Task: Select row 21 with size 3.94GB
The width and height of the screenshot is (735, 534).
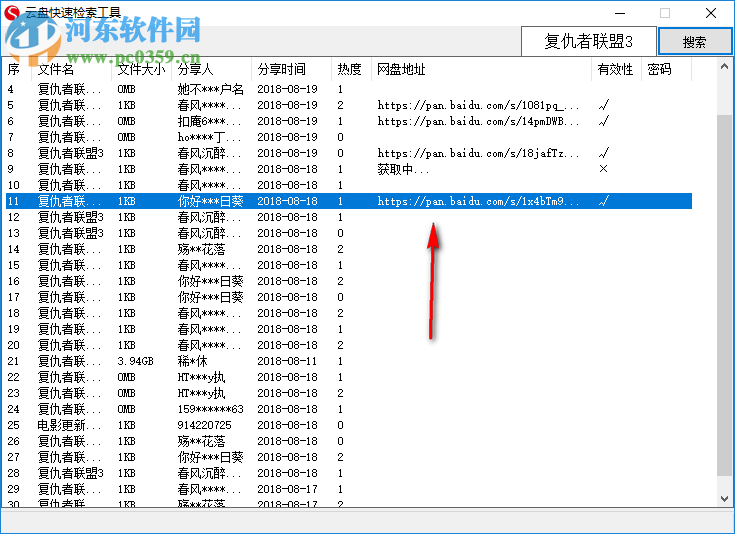Action: [x=349, y=361]
